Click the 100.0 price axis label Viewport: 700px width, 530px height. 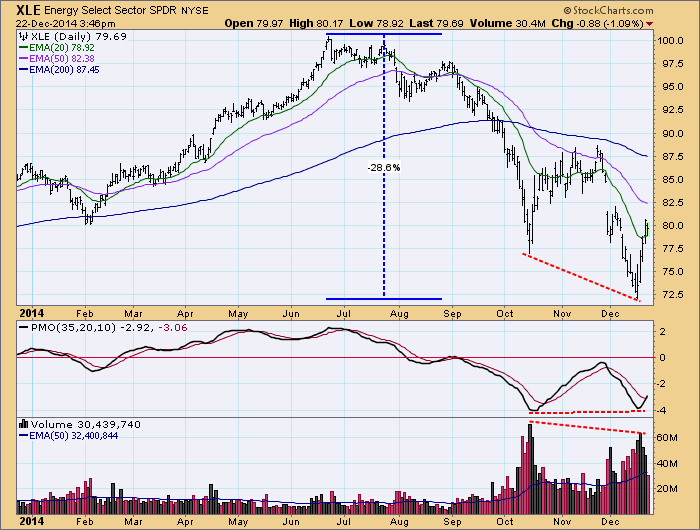[x=669, y=41]
